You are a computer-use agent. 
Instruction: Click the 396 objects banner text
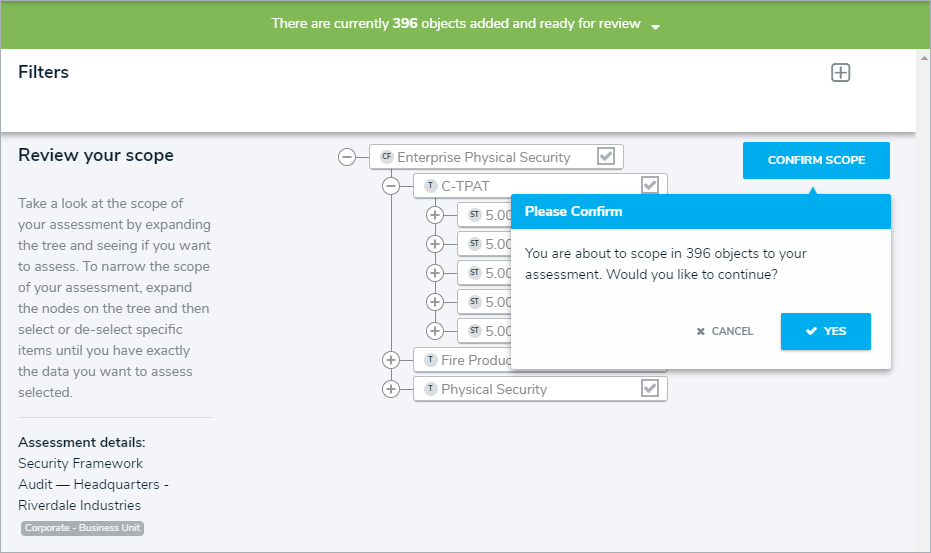click(455, 24)
